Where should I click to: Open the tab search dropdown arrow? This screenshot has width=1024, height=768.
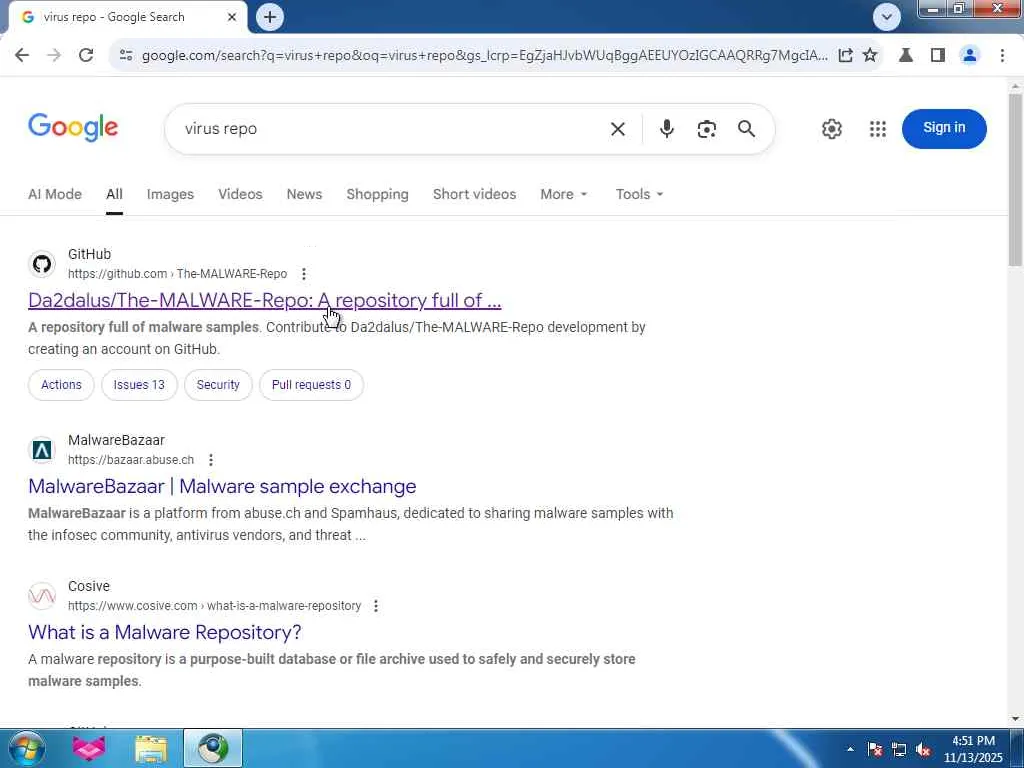click(x=886, y=17)
